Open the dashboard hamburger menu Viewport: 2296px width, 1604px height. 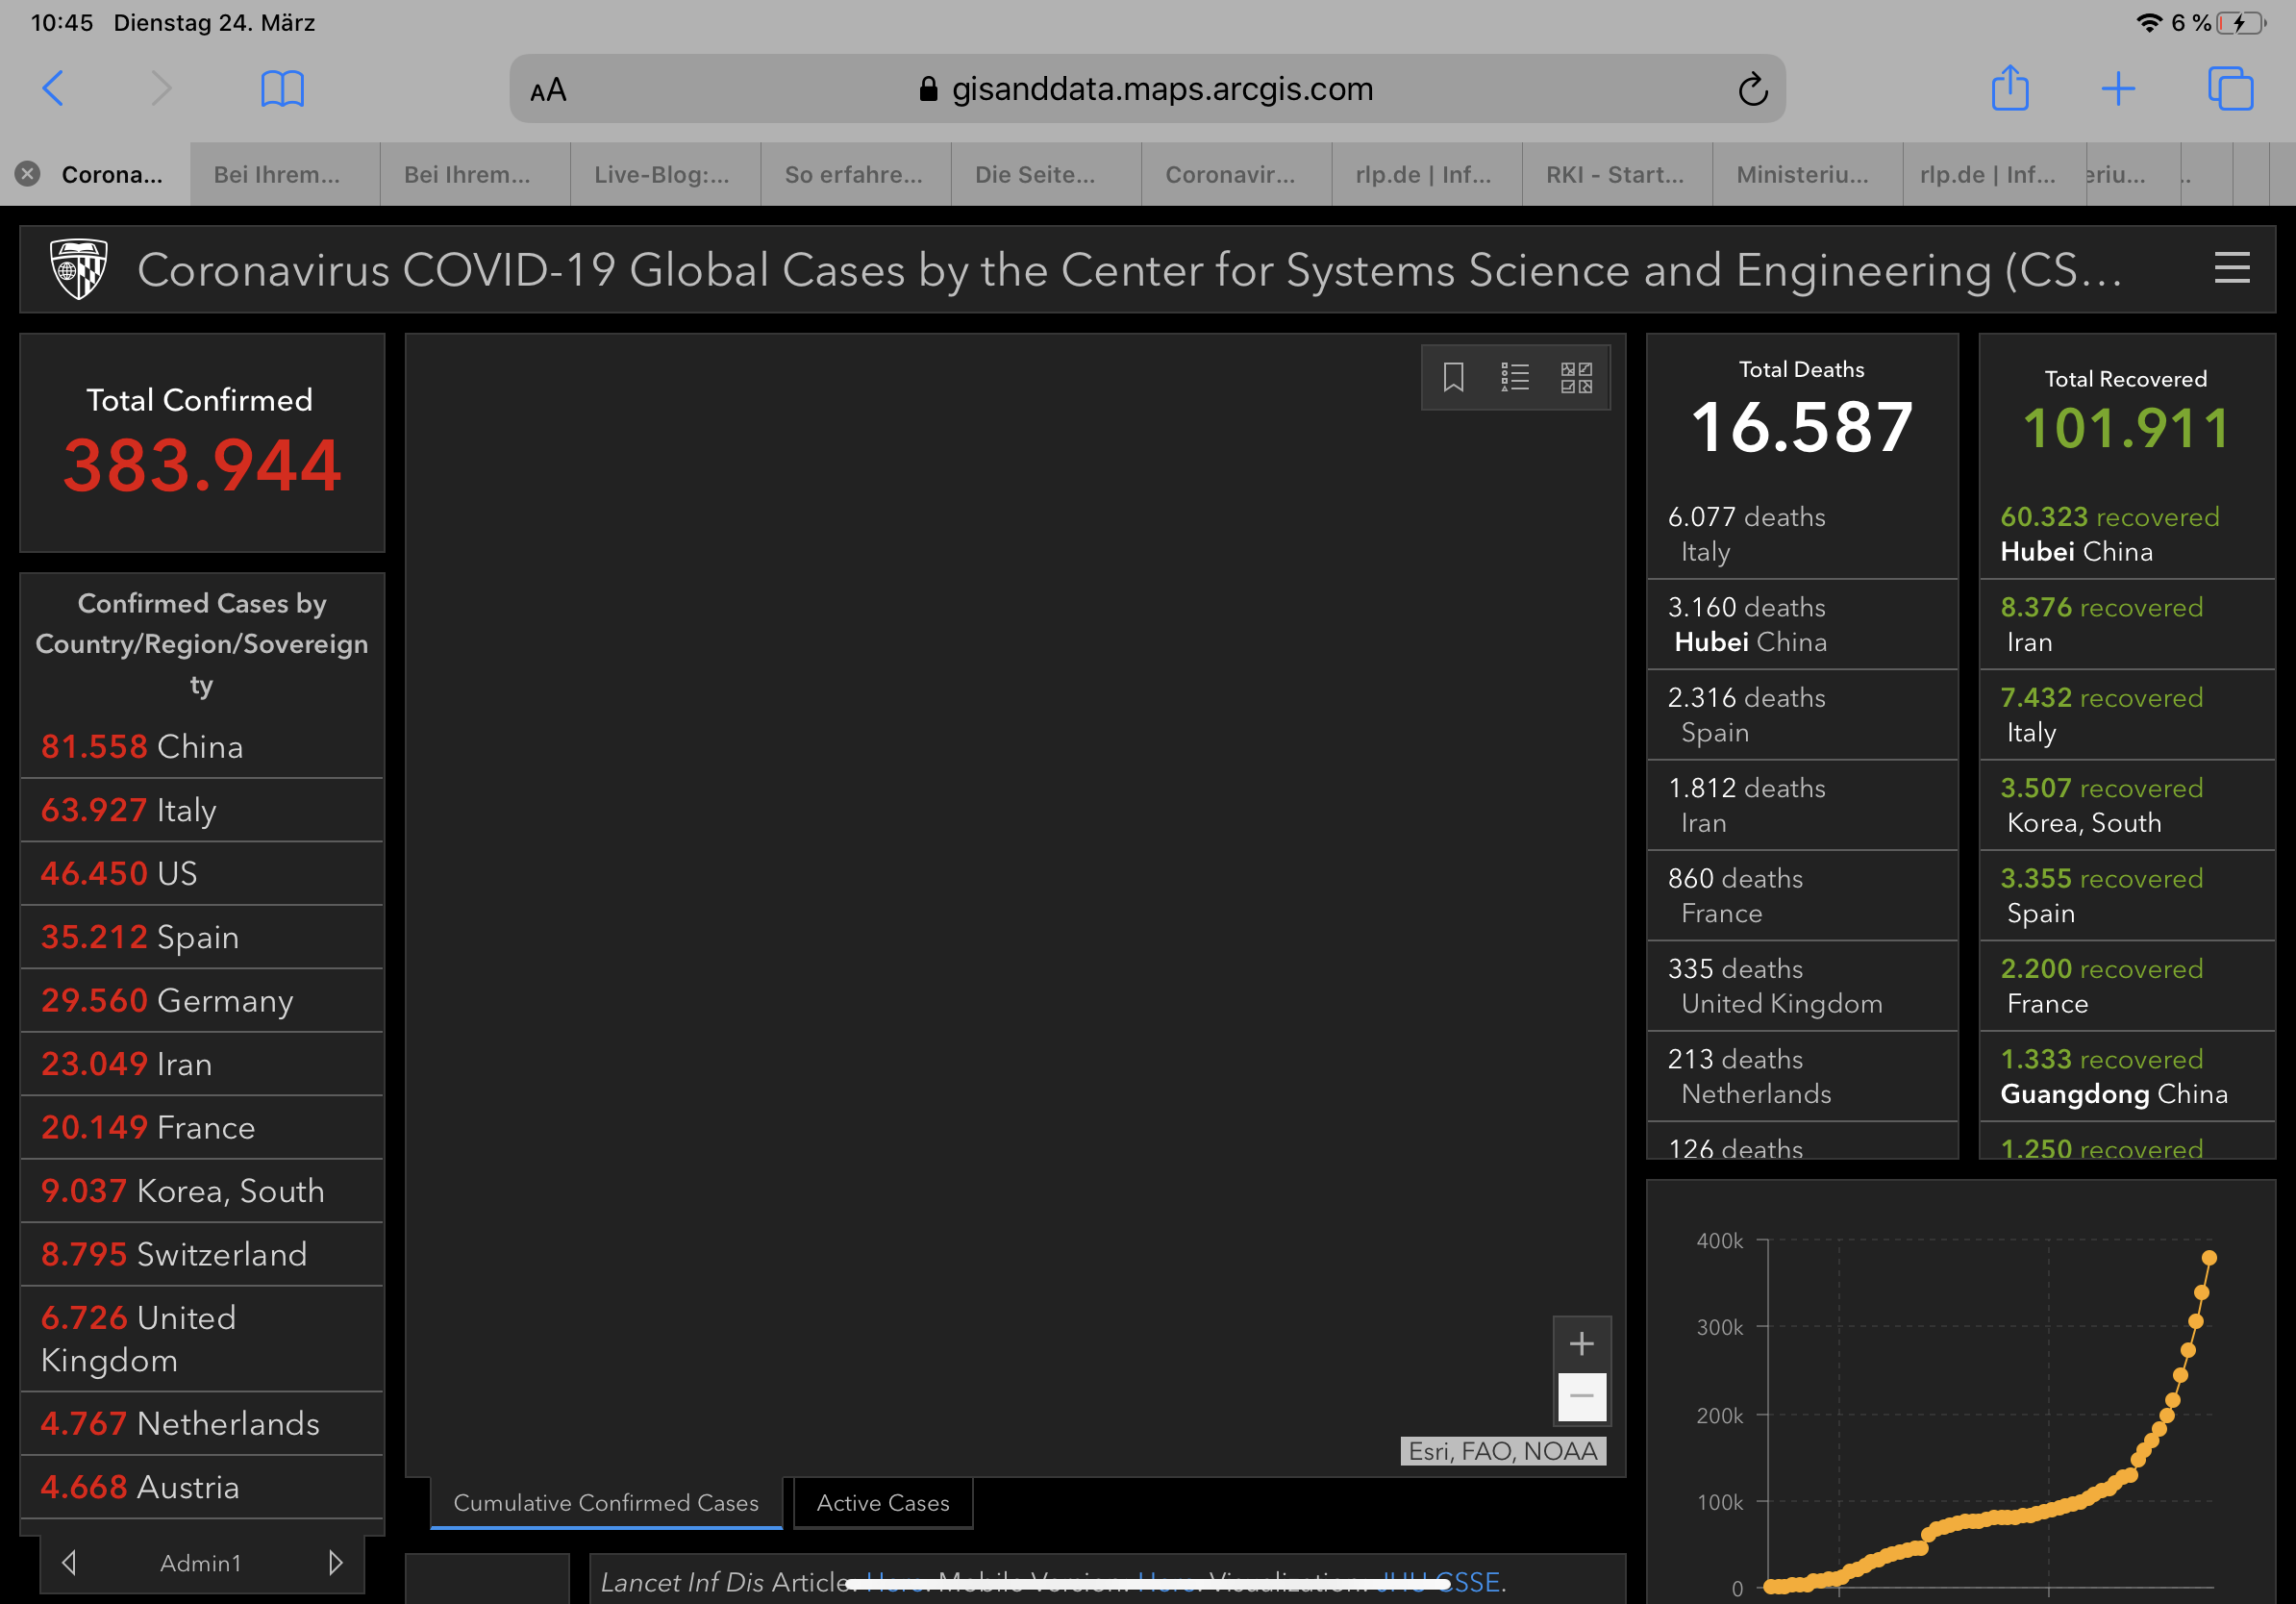tap(2232, 268)
